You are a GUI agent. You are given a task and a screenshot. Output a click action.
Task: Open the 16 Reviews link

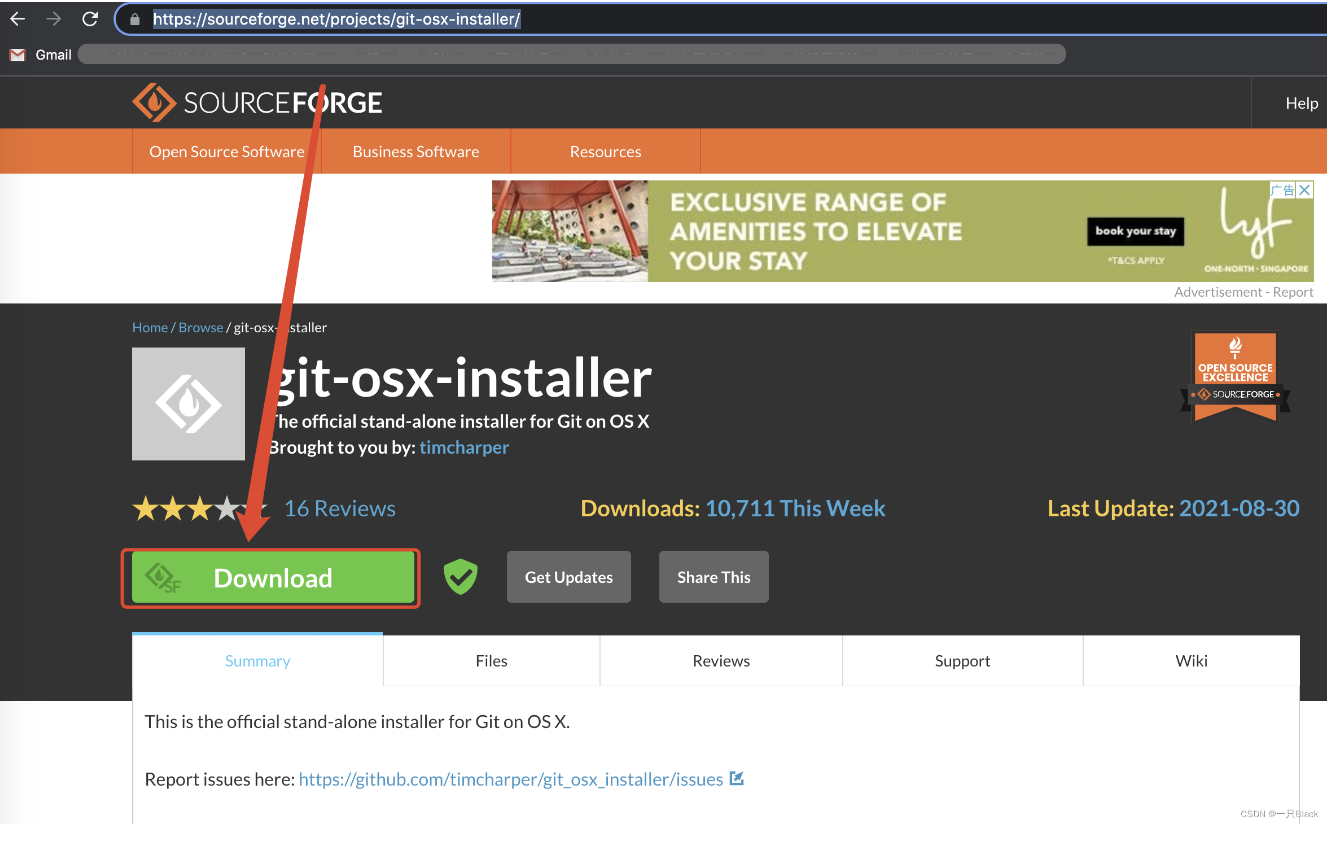pyautogui.click(x=340, y=508)
